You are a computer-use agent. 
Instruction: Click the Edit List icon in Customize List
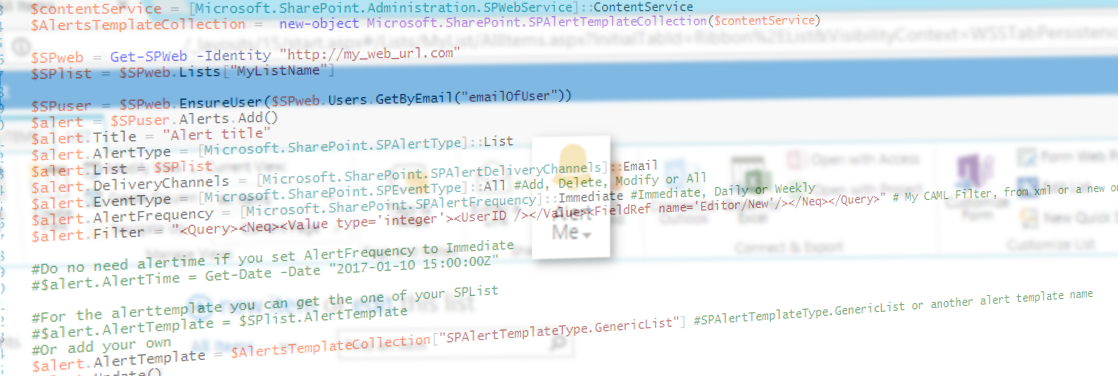tap(1028, 187)
